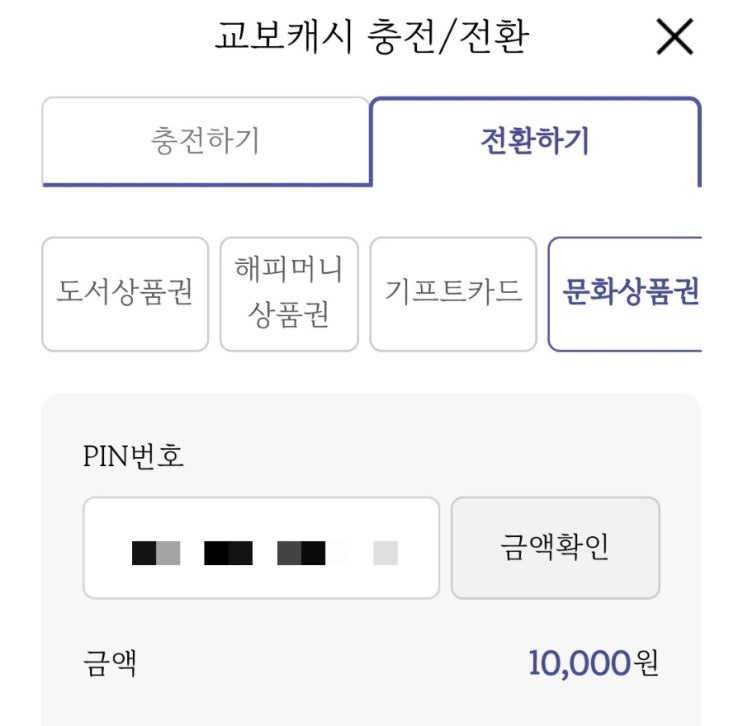Click the 원 currency unit
Screen dimensions: 743x726
646,662
